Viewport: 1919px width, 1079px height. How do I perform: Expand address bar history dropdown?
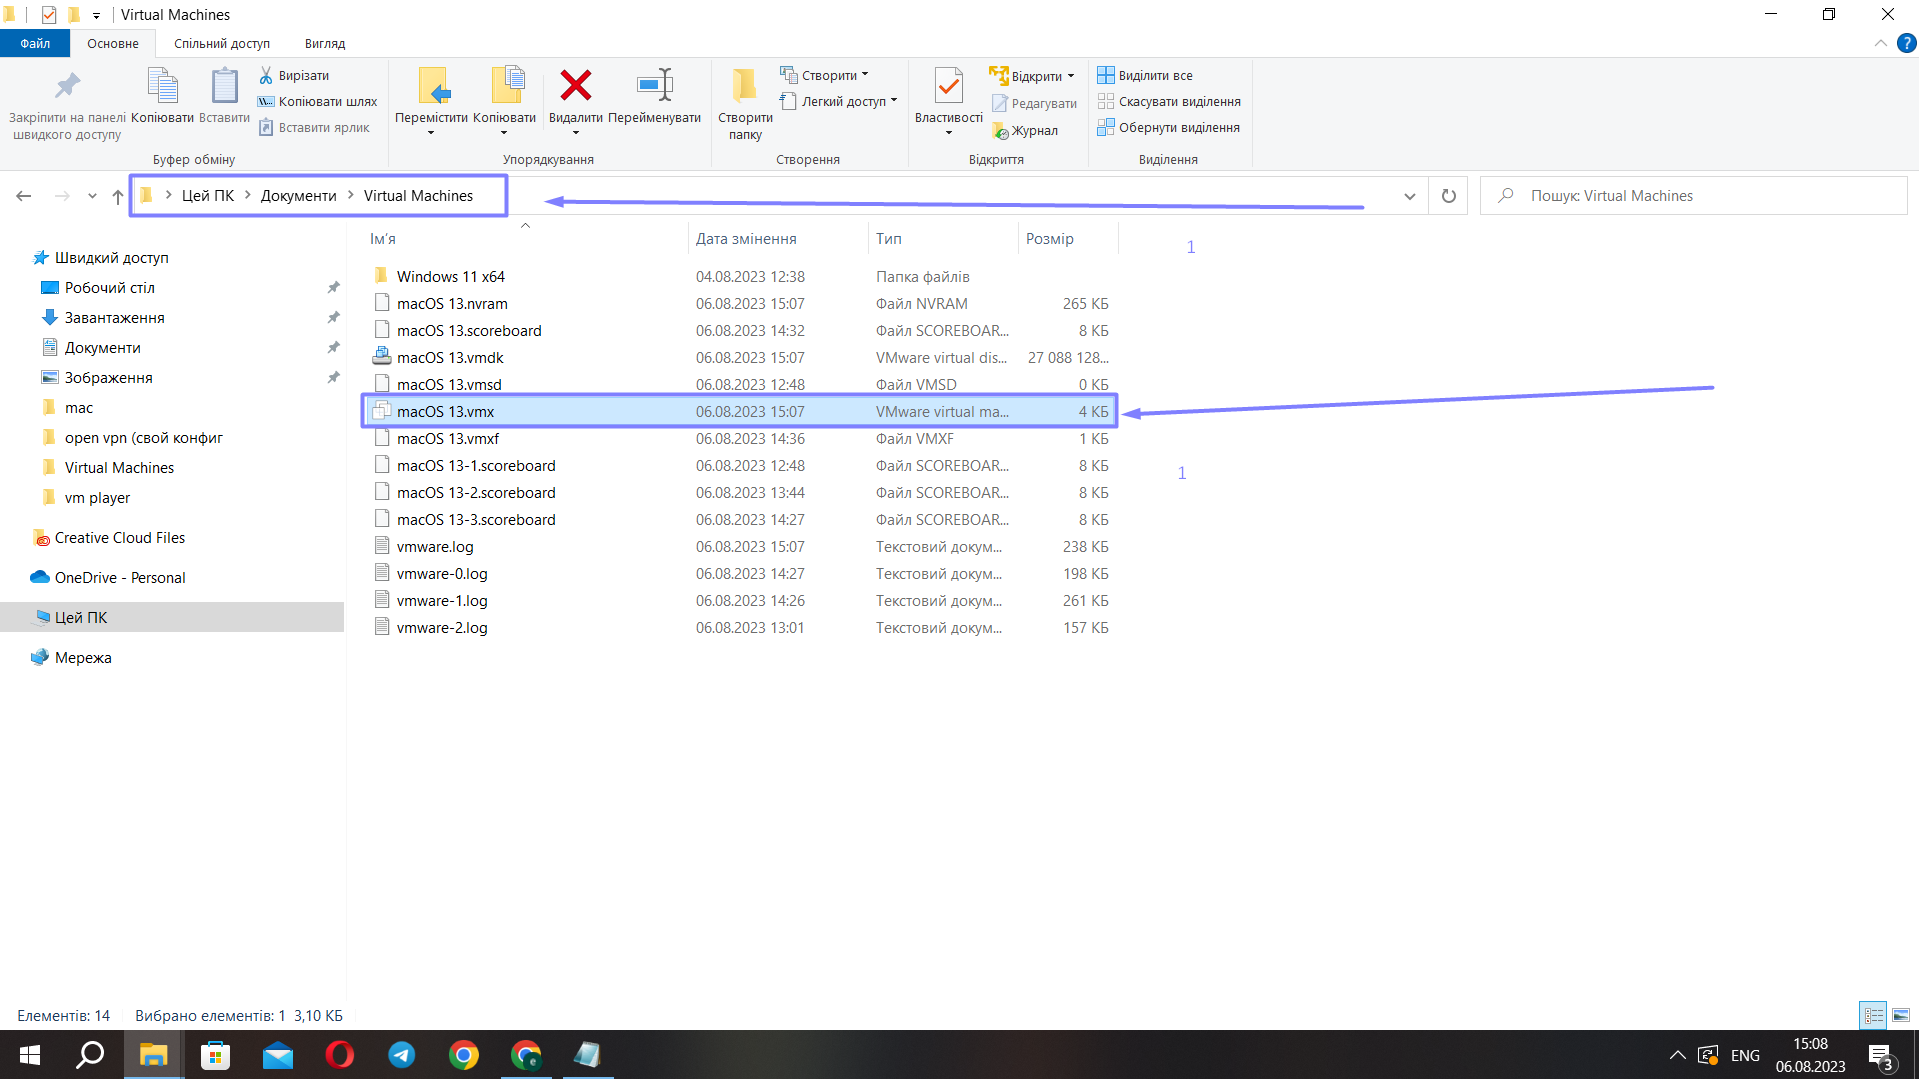tap(1409, 196)
